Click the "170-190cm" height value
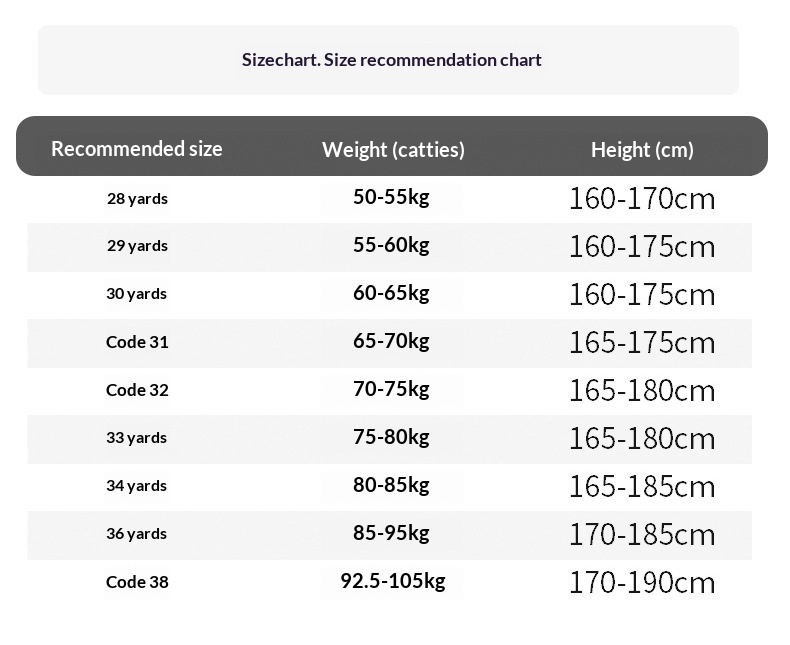 [x=642, y=583]
